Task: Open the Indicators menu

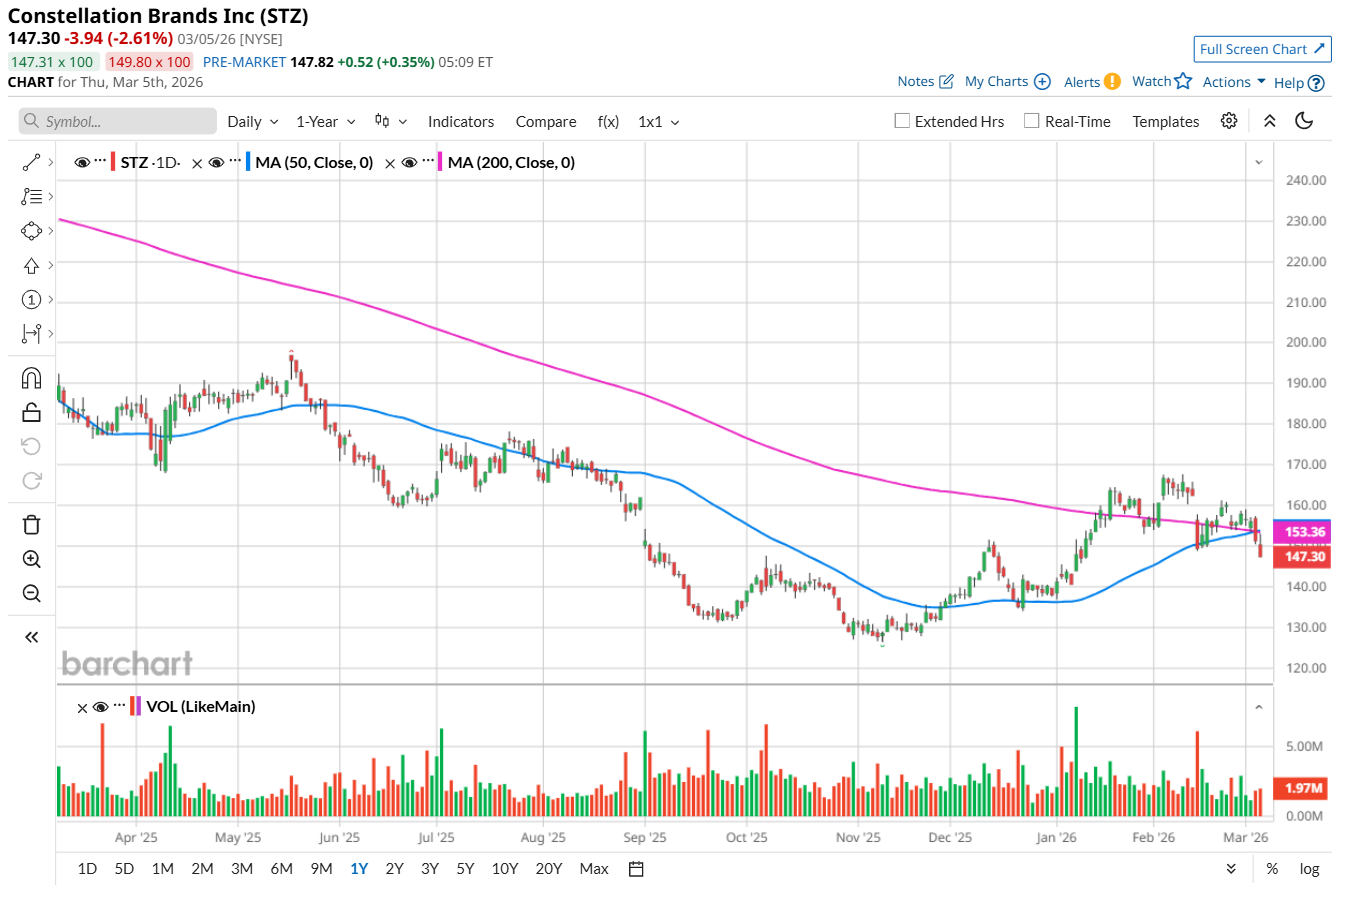Action: 460,122
